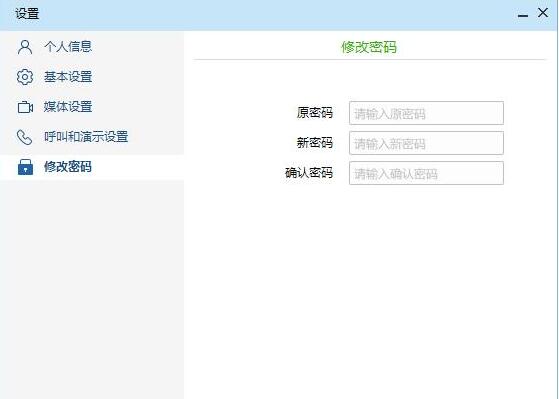Close the 设置 window
The height and width of the screenshot is (399, 559).
coord(543,13)
